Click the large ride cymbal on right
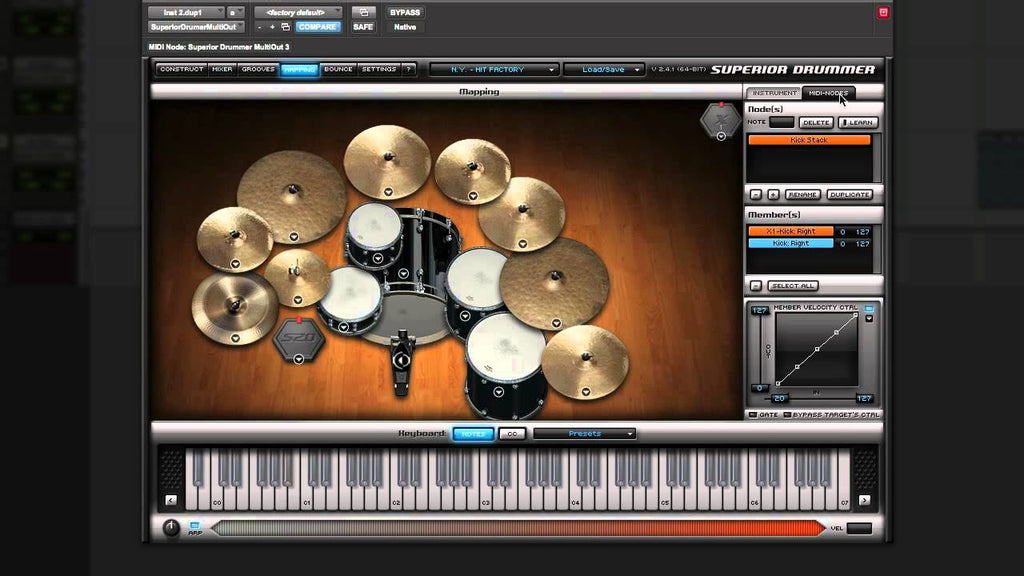1024x576 pixels. pos(554,282)
